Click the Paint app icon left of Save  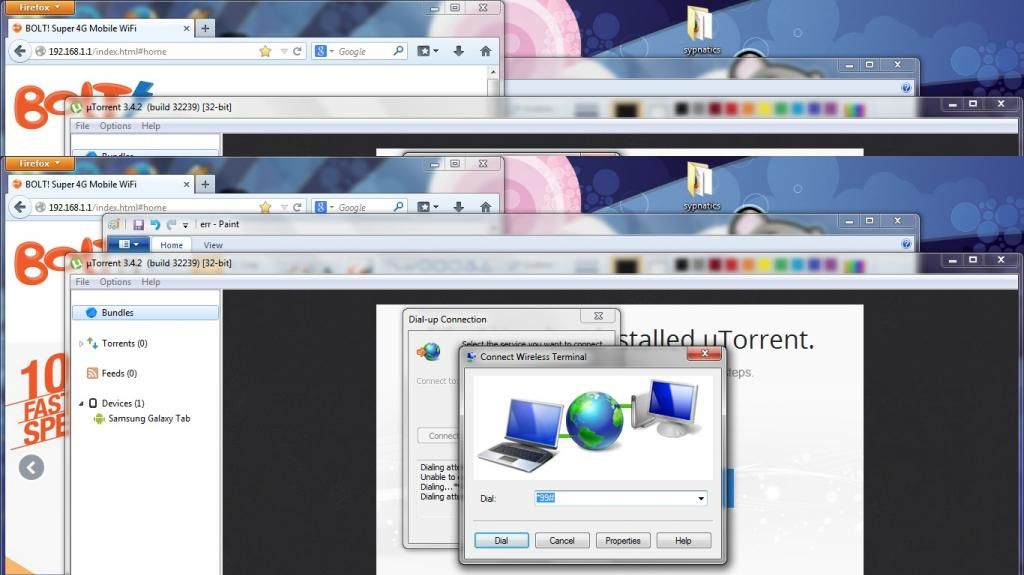pos(114,224)
